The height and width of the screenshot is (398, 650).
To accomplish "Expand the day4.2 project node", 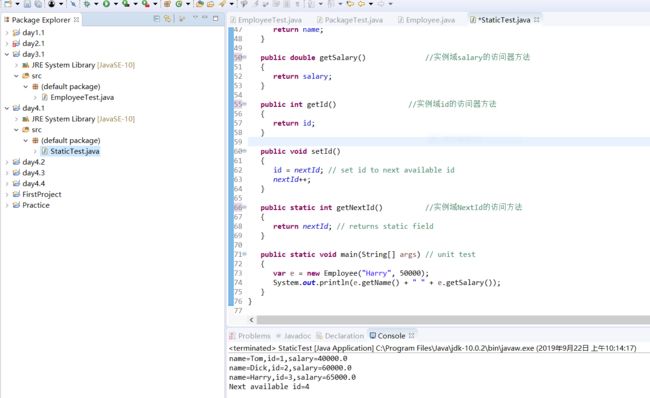I will 7,162.
